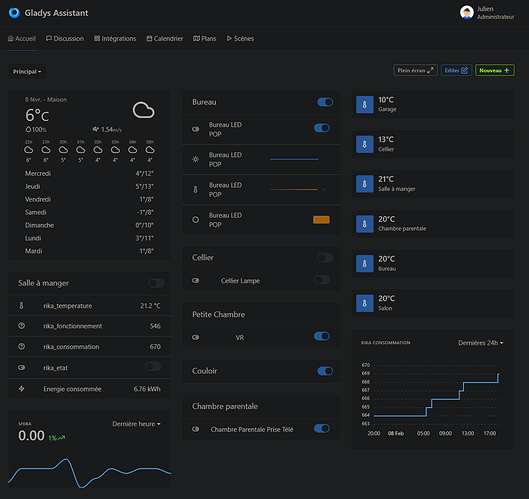The height and width of the screenshot is (499, 529).
Task: Click the Garage thermometer icon
Action: coord(364,105)
